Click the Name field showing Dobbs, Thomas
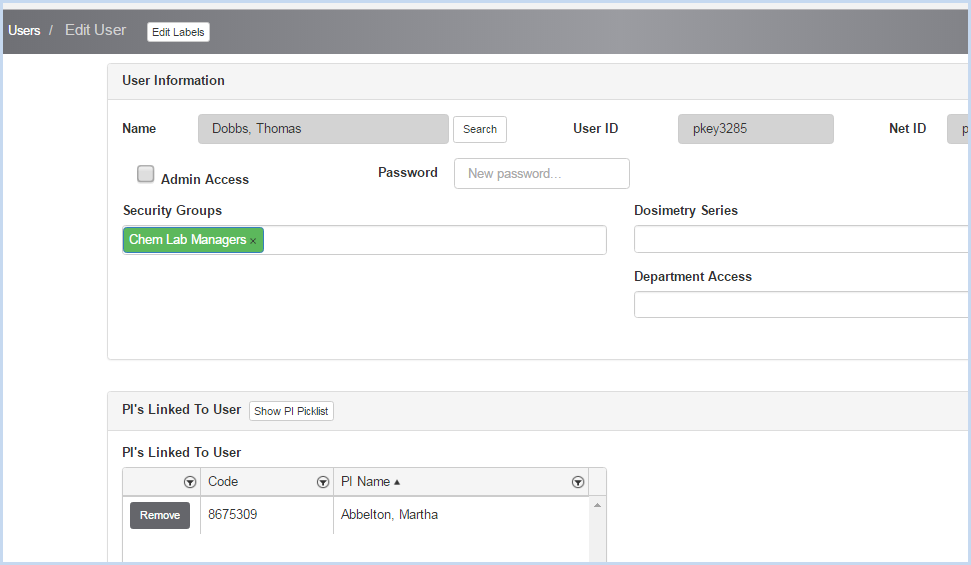Image resolution: width=971 pixels, height=565 pixels. [x=323, y=129]
